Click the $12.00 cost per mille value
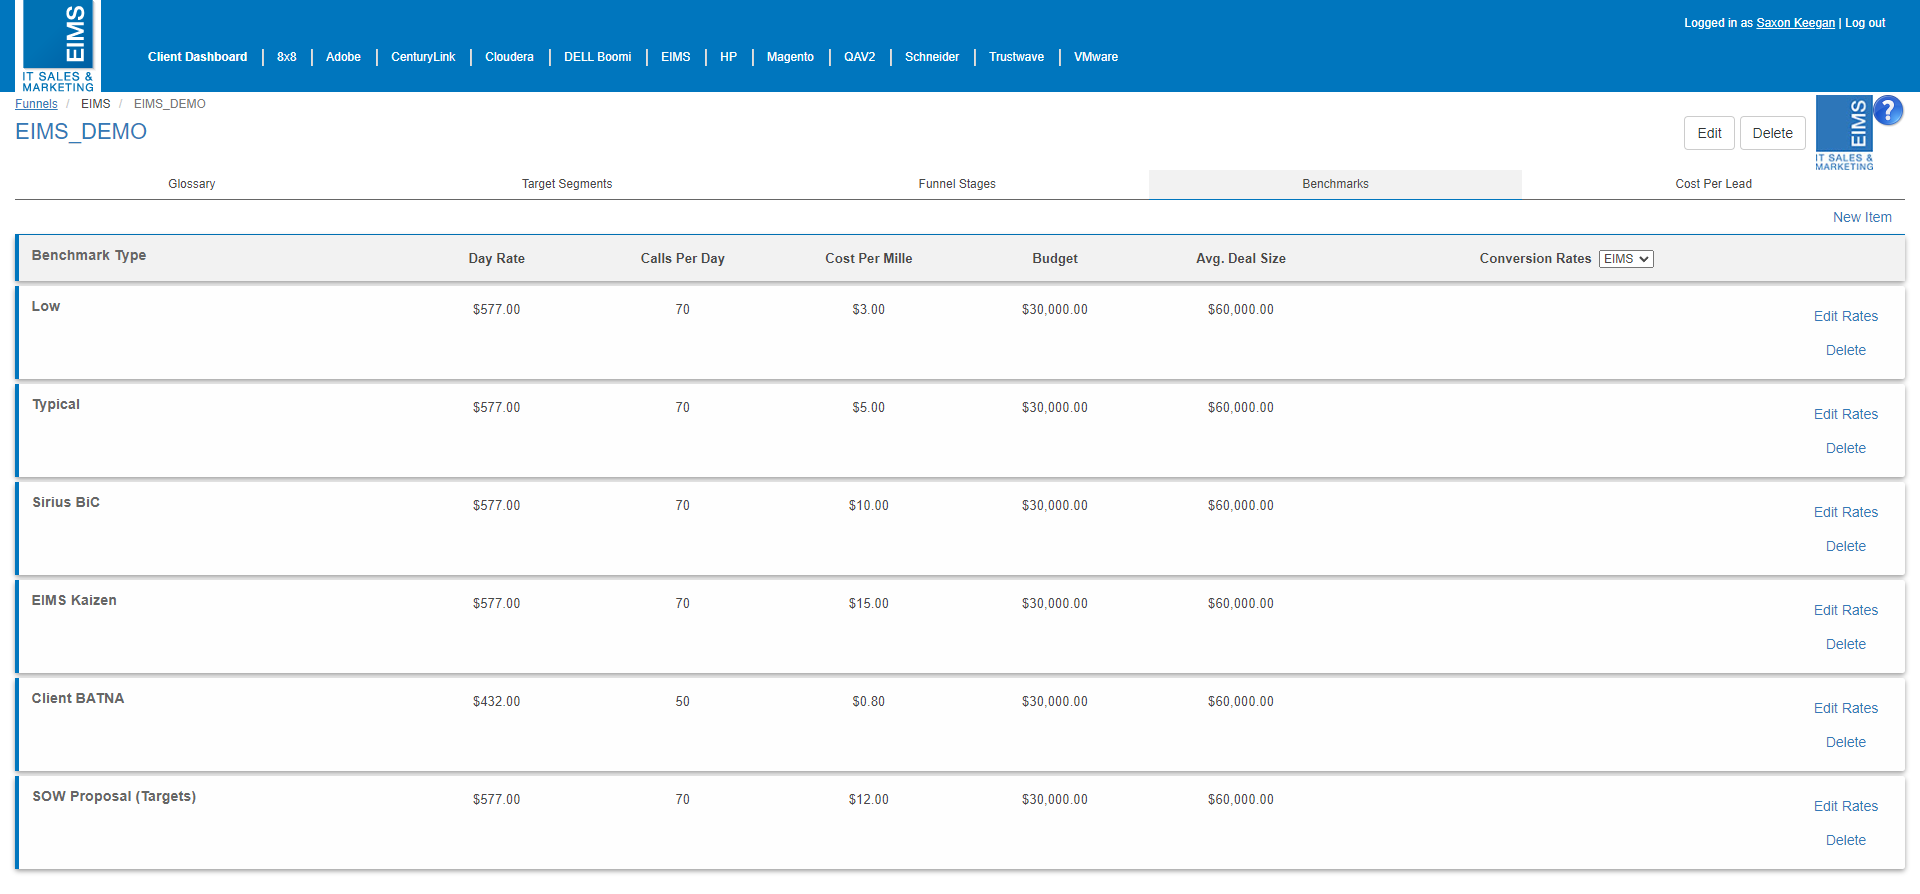The width and height of the screenshot is (1920, 894). pyautogui.click(x=868, y=800)
